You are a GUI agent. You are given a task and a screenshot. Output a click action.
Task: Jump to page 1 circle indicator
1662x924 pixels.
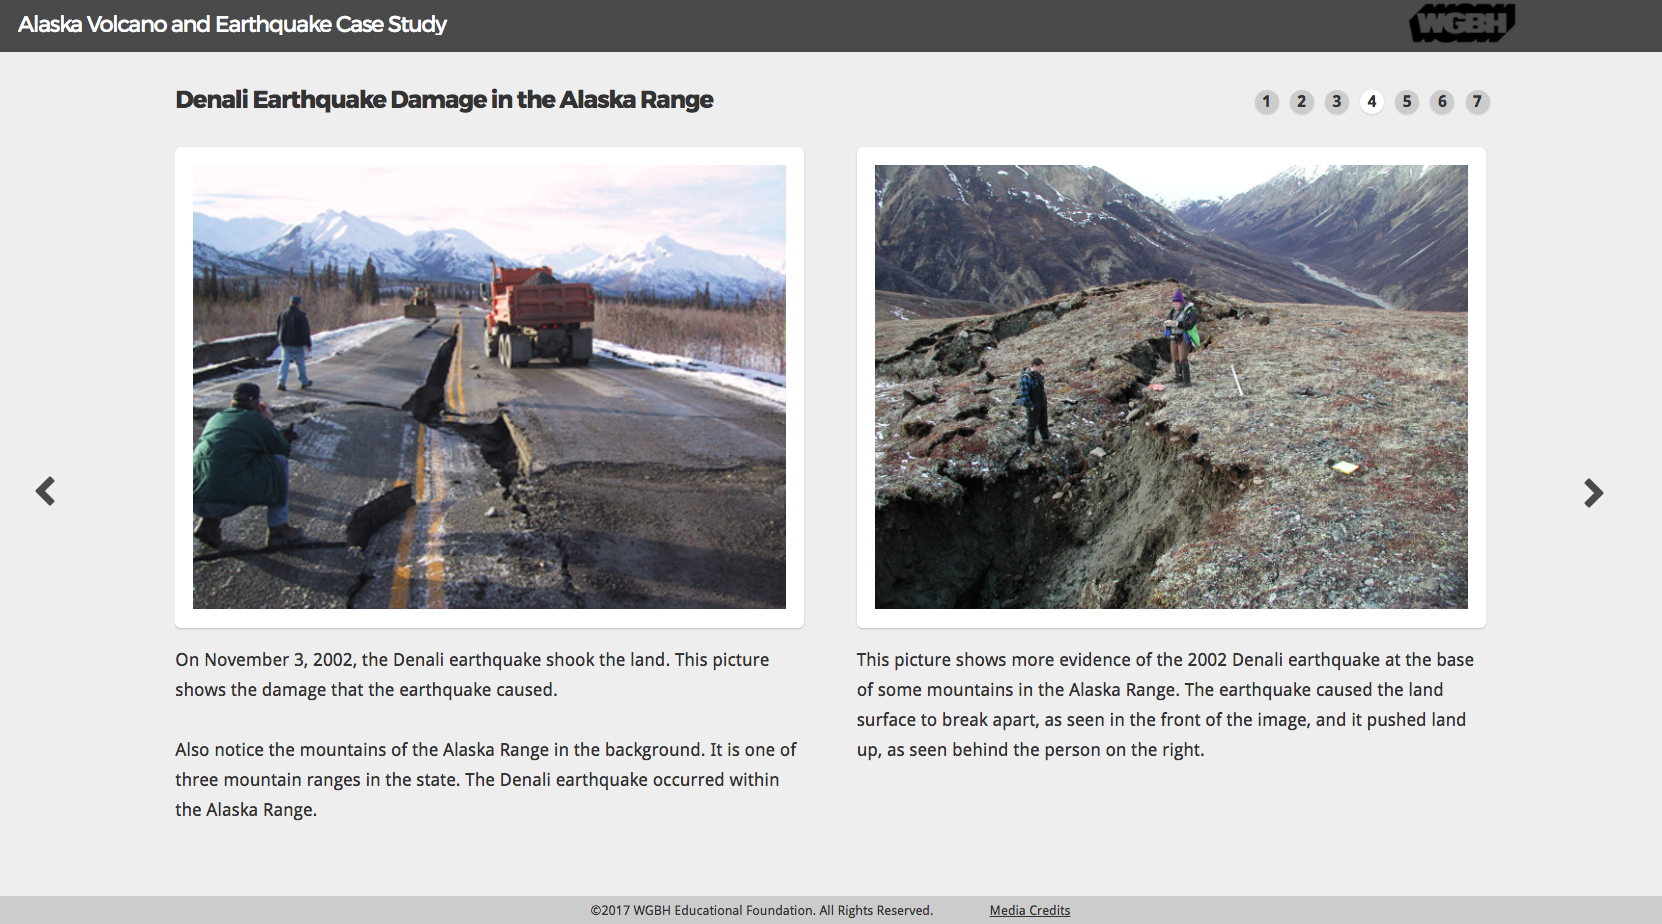[1266, 102]
